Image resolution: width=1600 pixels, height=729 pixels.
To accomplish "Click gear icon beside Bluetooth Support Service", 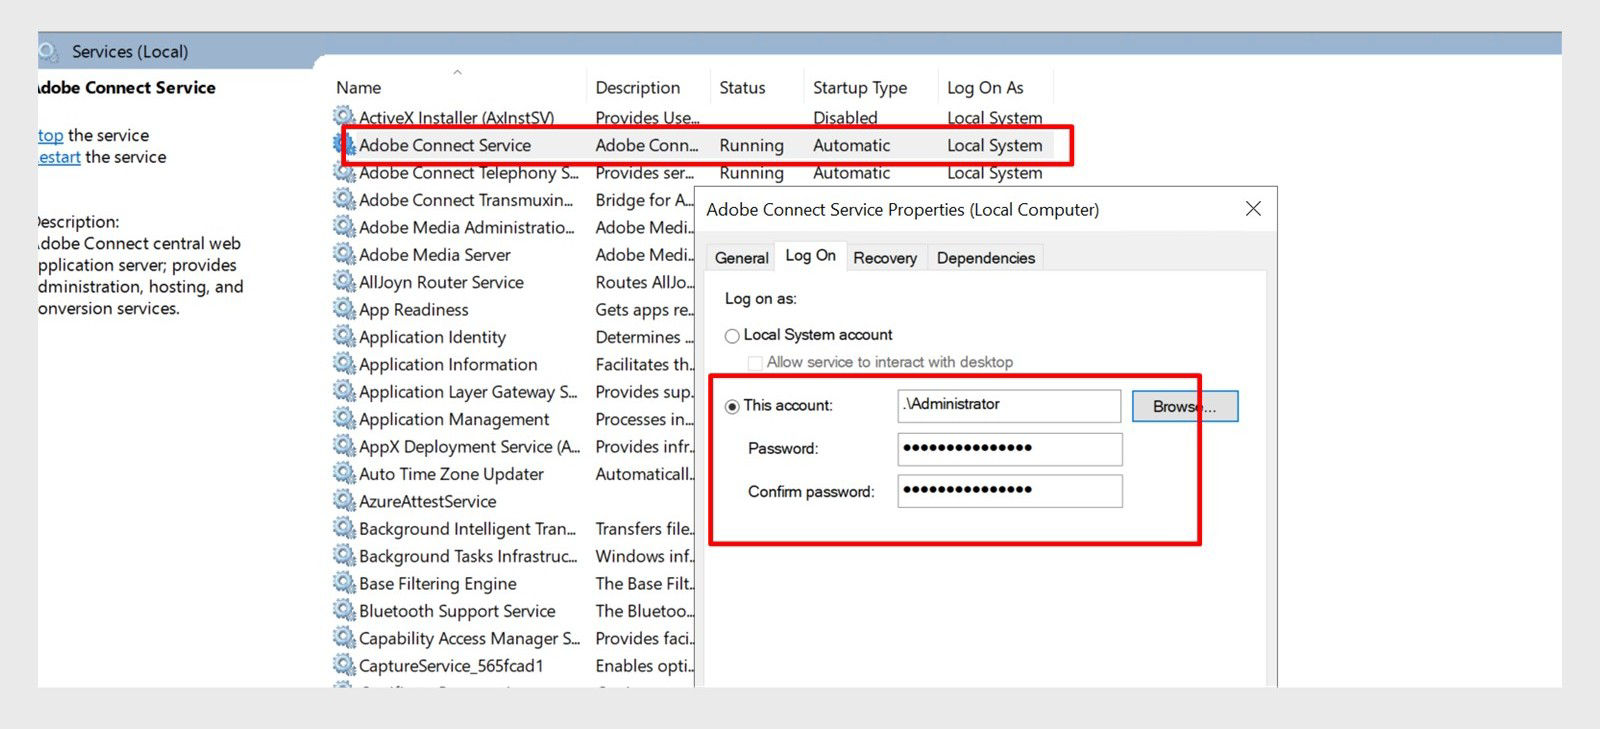I will pyautogui.click(x=344, y=610).
